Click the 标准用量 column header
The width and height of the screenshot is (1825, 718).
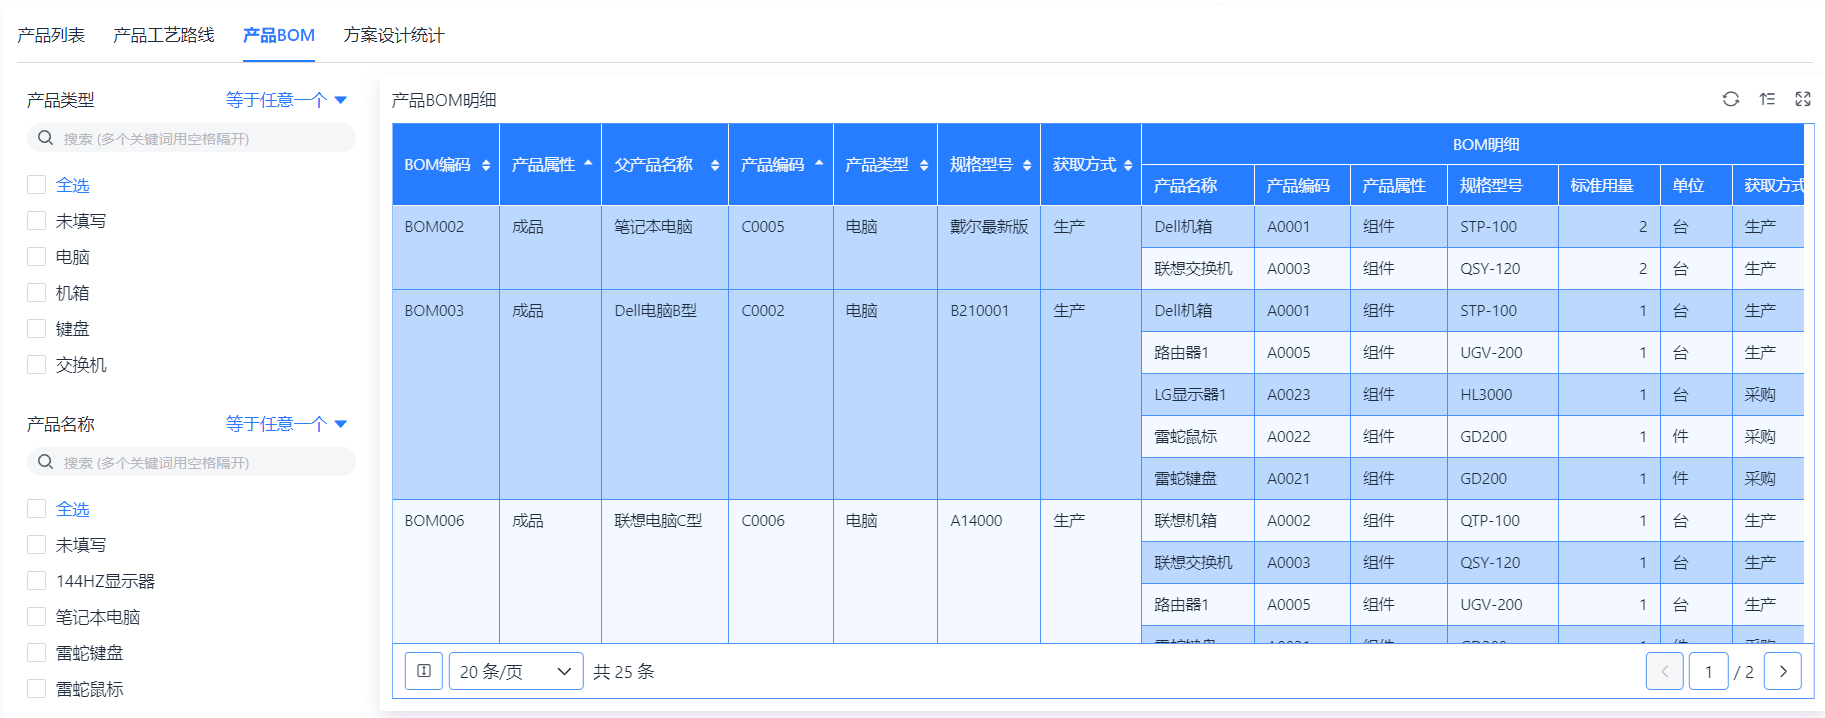click(x=1609, y=185)
